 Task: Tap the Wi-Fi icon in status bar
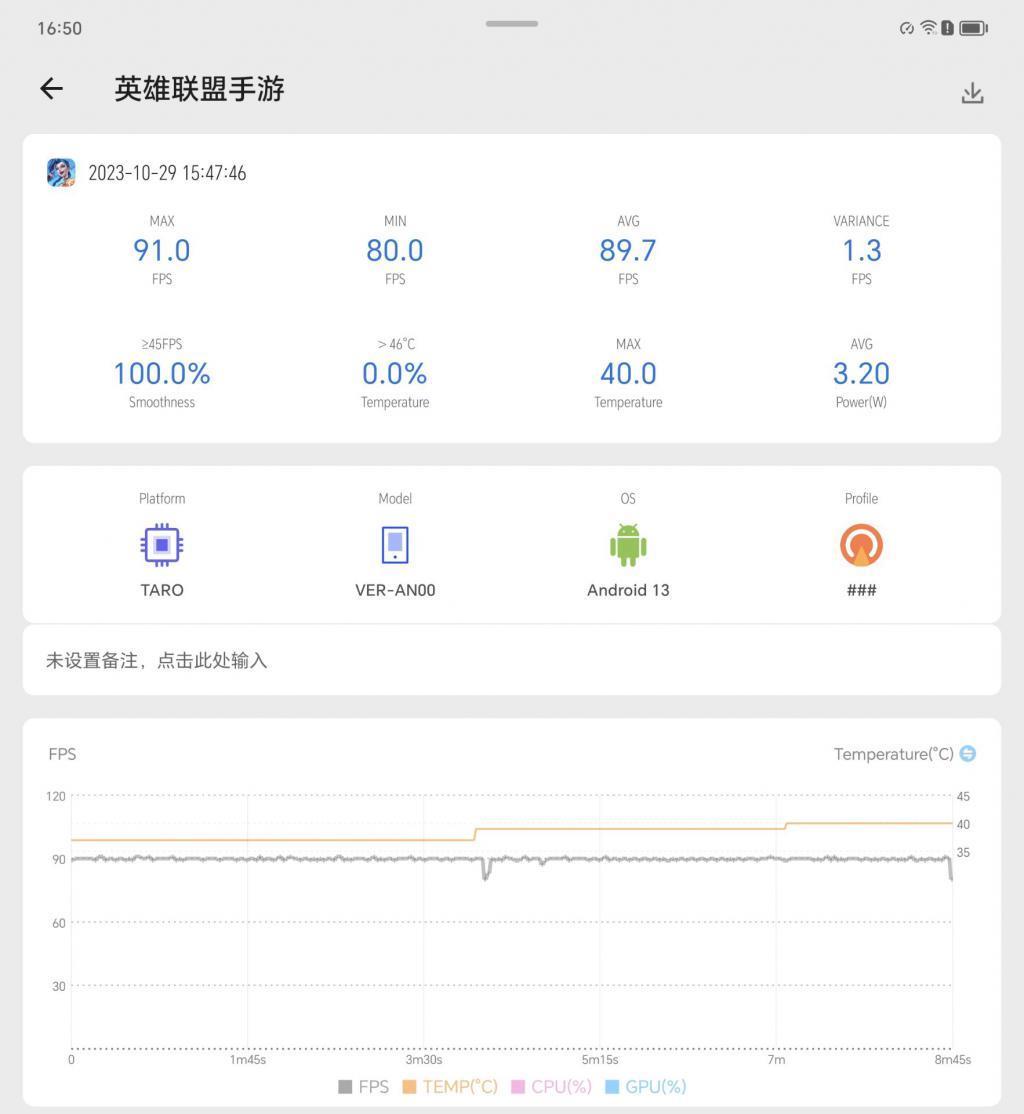click(928, 28)
